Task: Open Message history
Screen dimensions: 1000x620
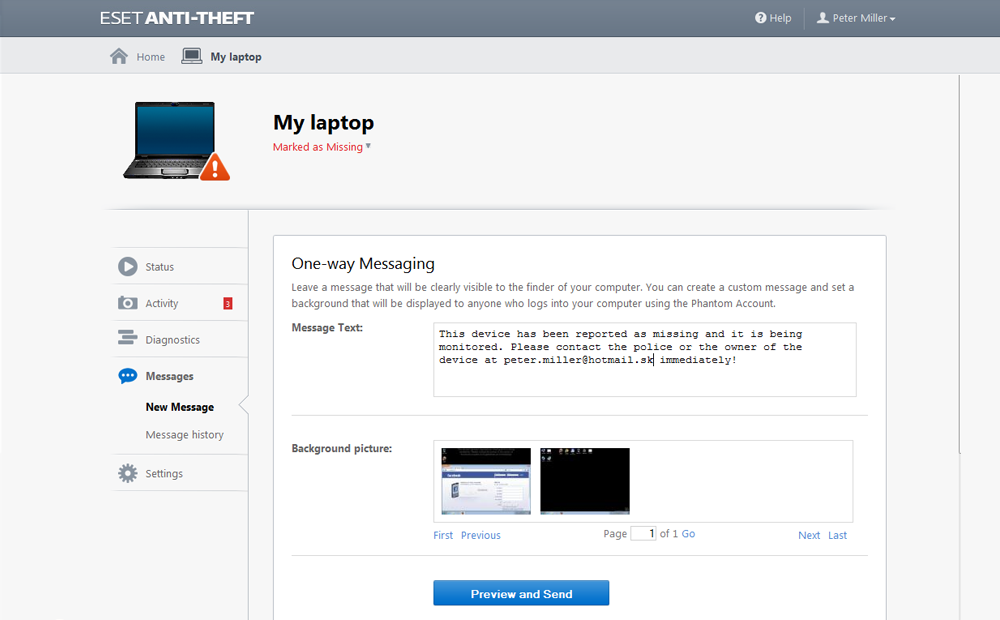Action: tap(184, 434)
